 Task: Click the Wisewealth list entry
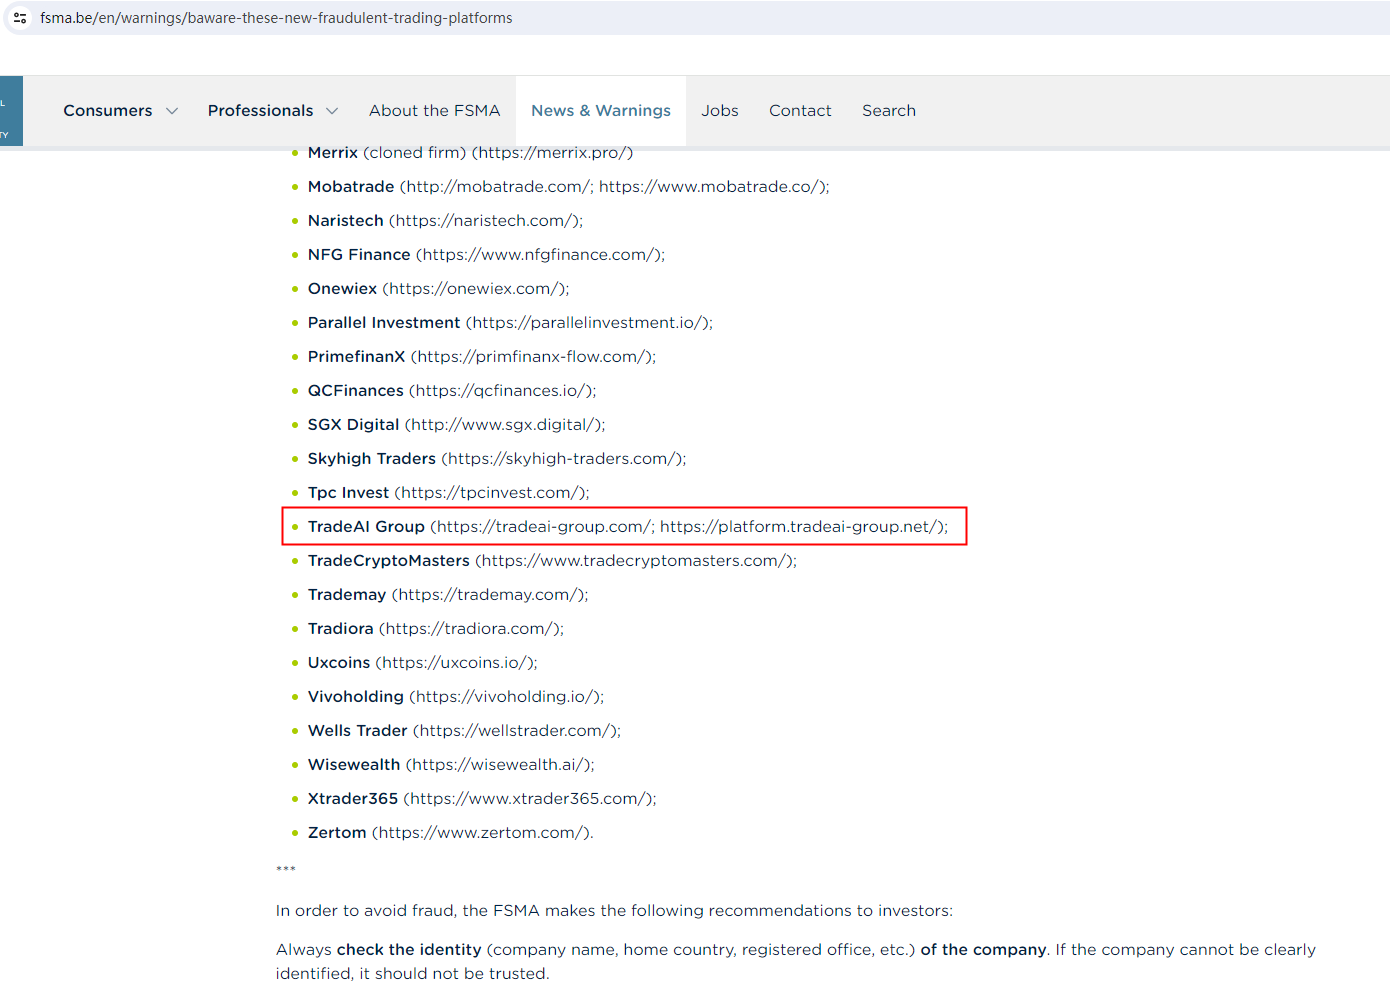tap(353, 765)
